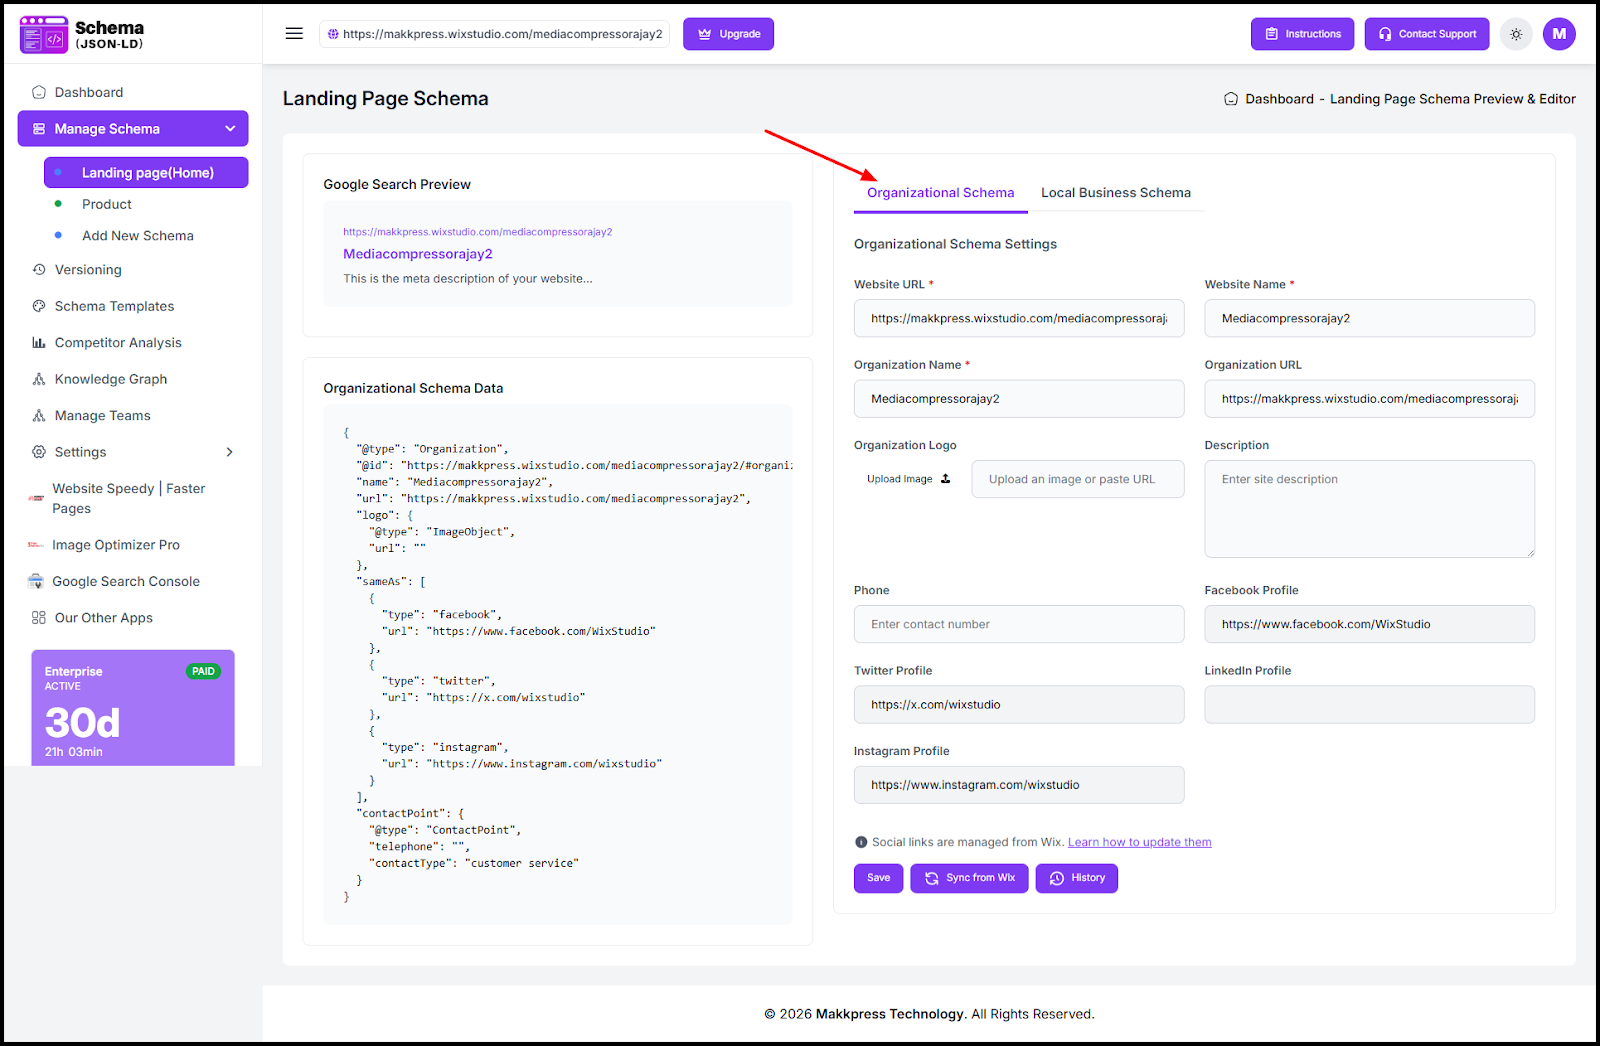Open the Product schema item

coord(107,204)
